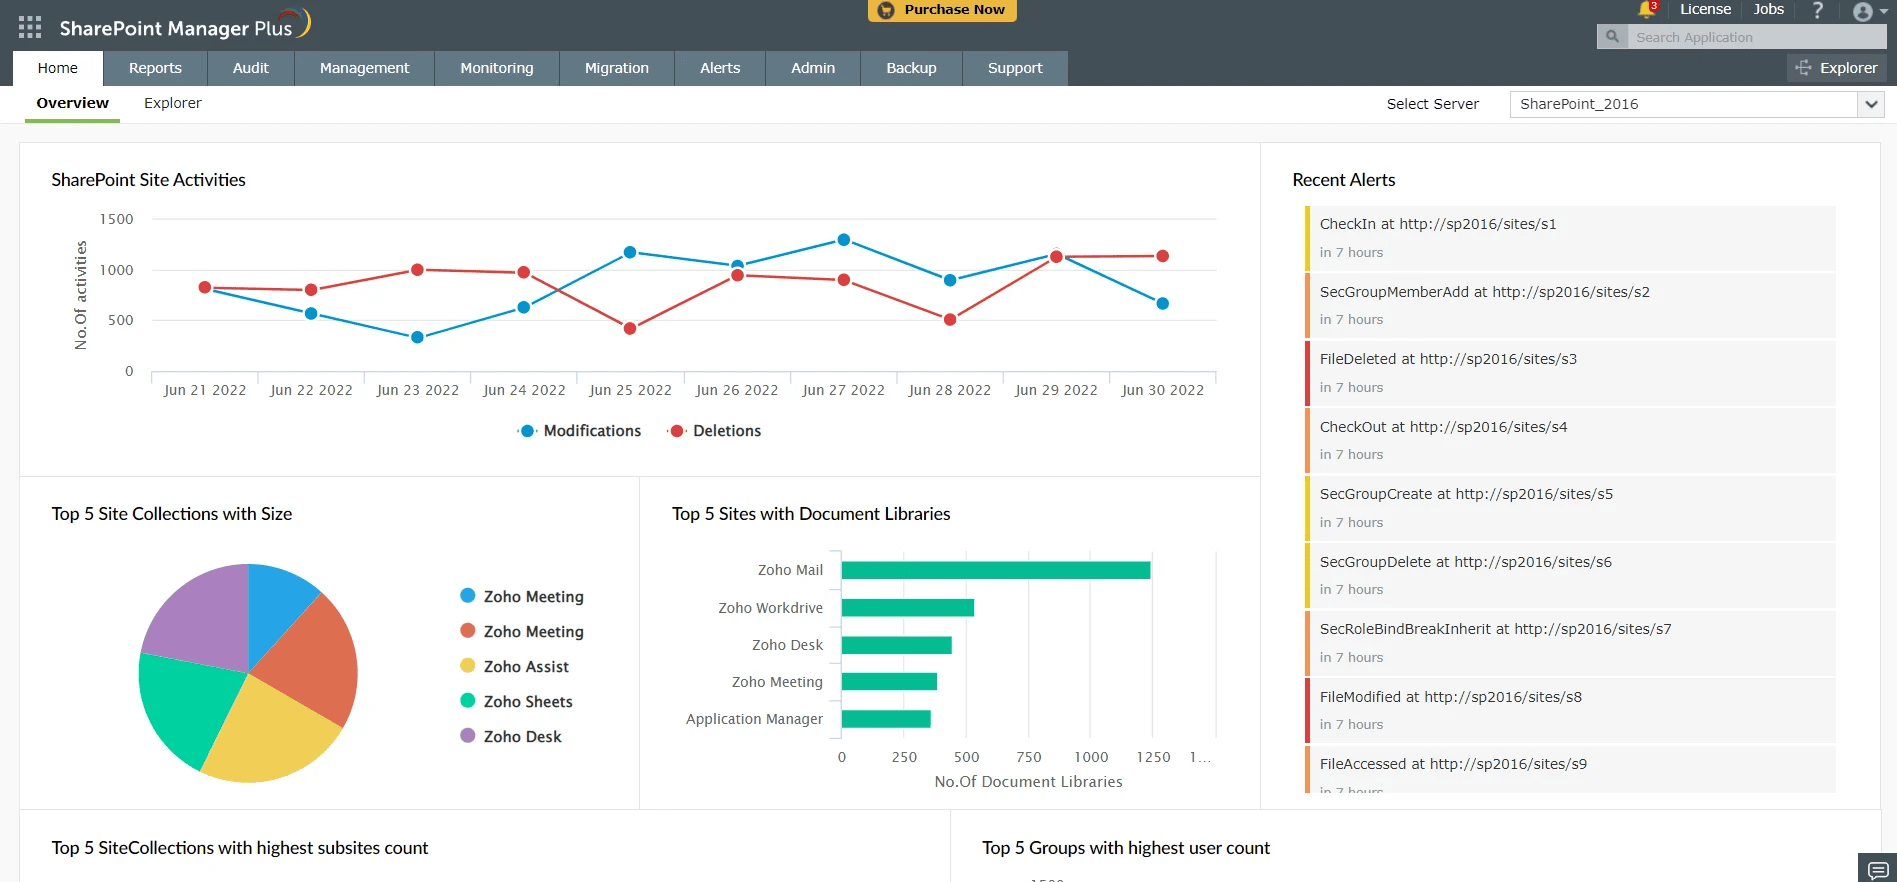Open the License link
This screenshot has height=882, width=1897.
tap(1705, 9)
